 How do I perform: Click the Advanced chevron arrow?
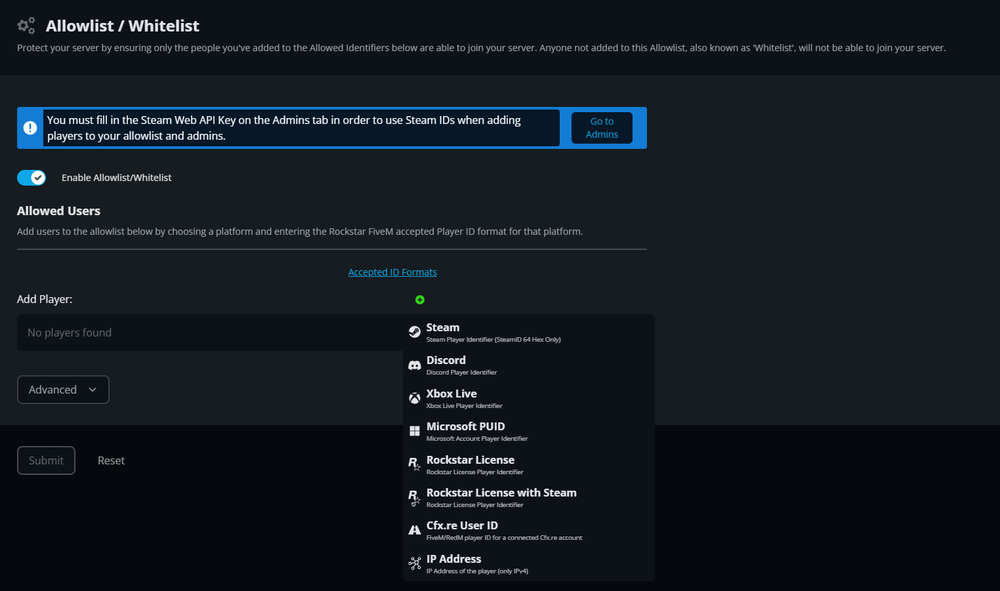tap(93, 390)
